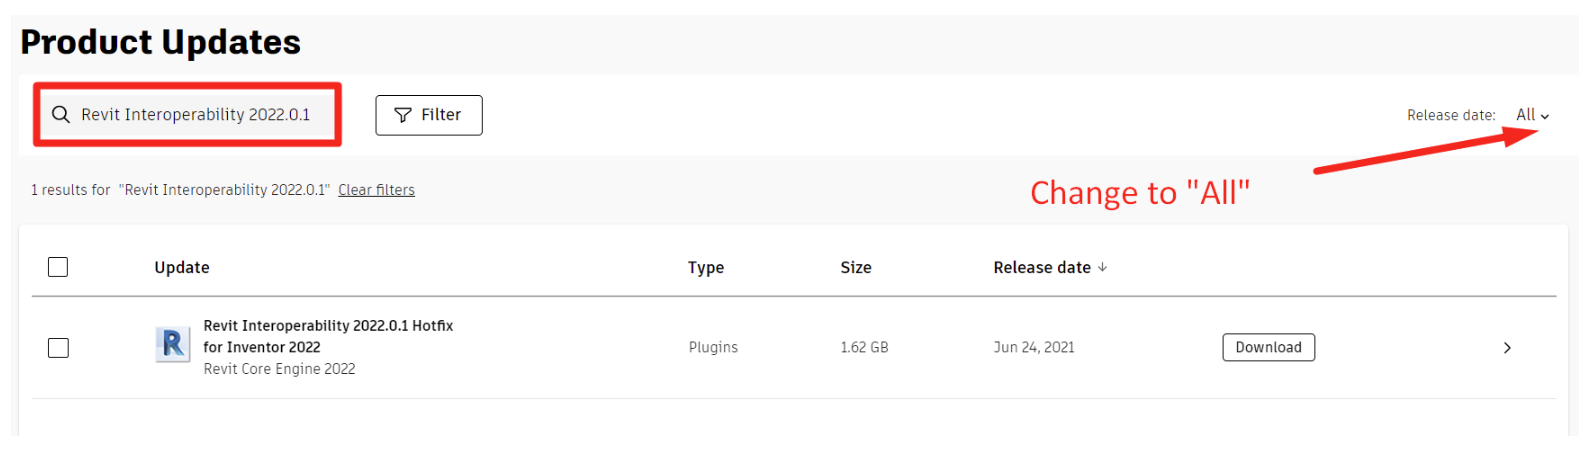Screen dimensions: 1579x449
Task: Expand the Hotfix row details chevron
Action: point(1507,348)
